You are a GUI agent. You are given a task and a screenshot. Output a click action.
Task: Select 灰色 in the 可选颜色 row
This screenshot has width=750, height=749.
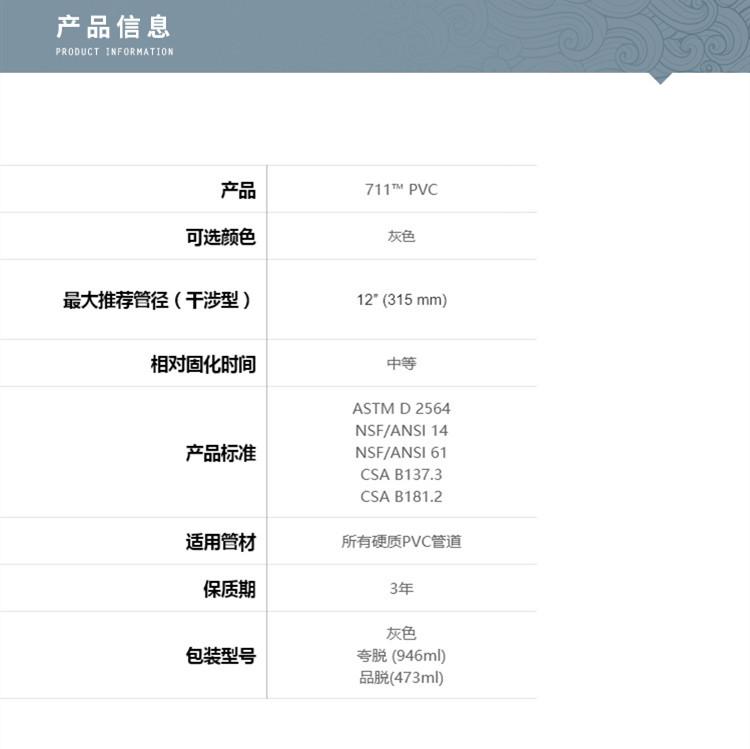[x=401, y=237]
